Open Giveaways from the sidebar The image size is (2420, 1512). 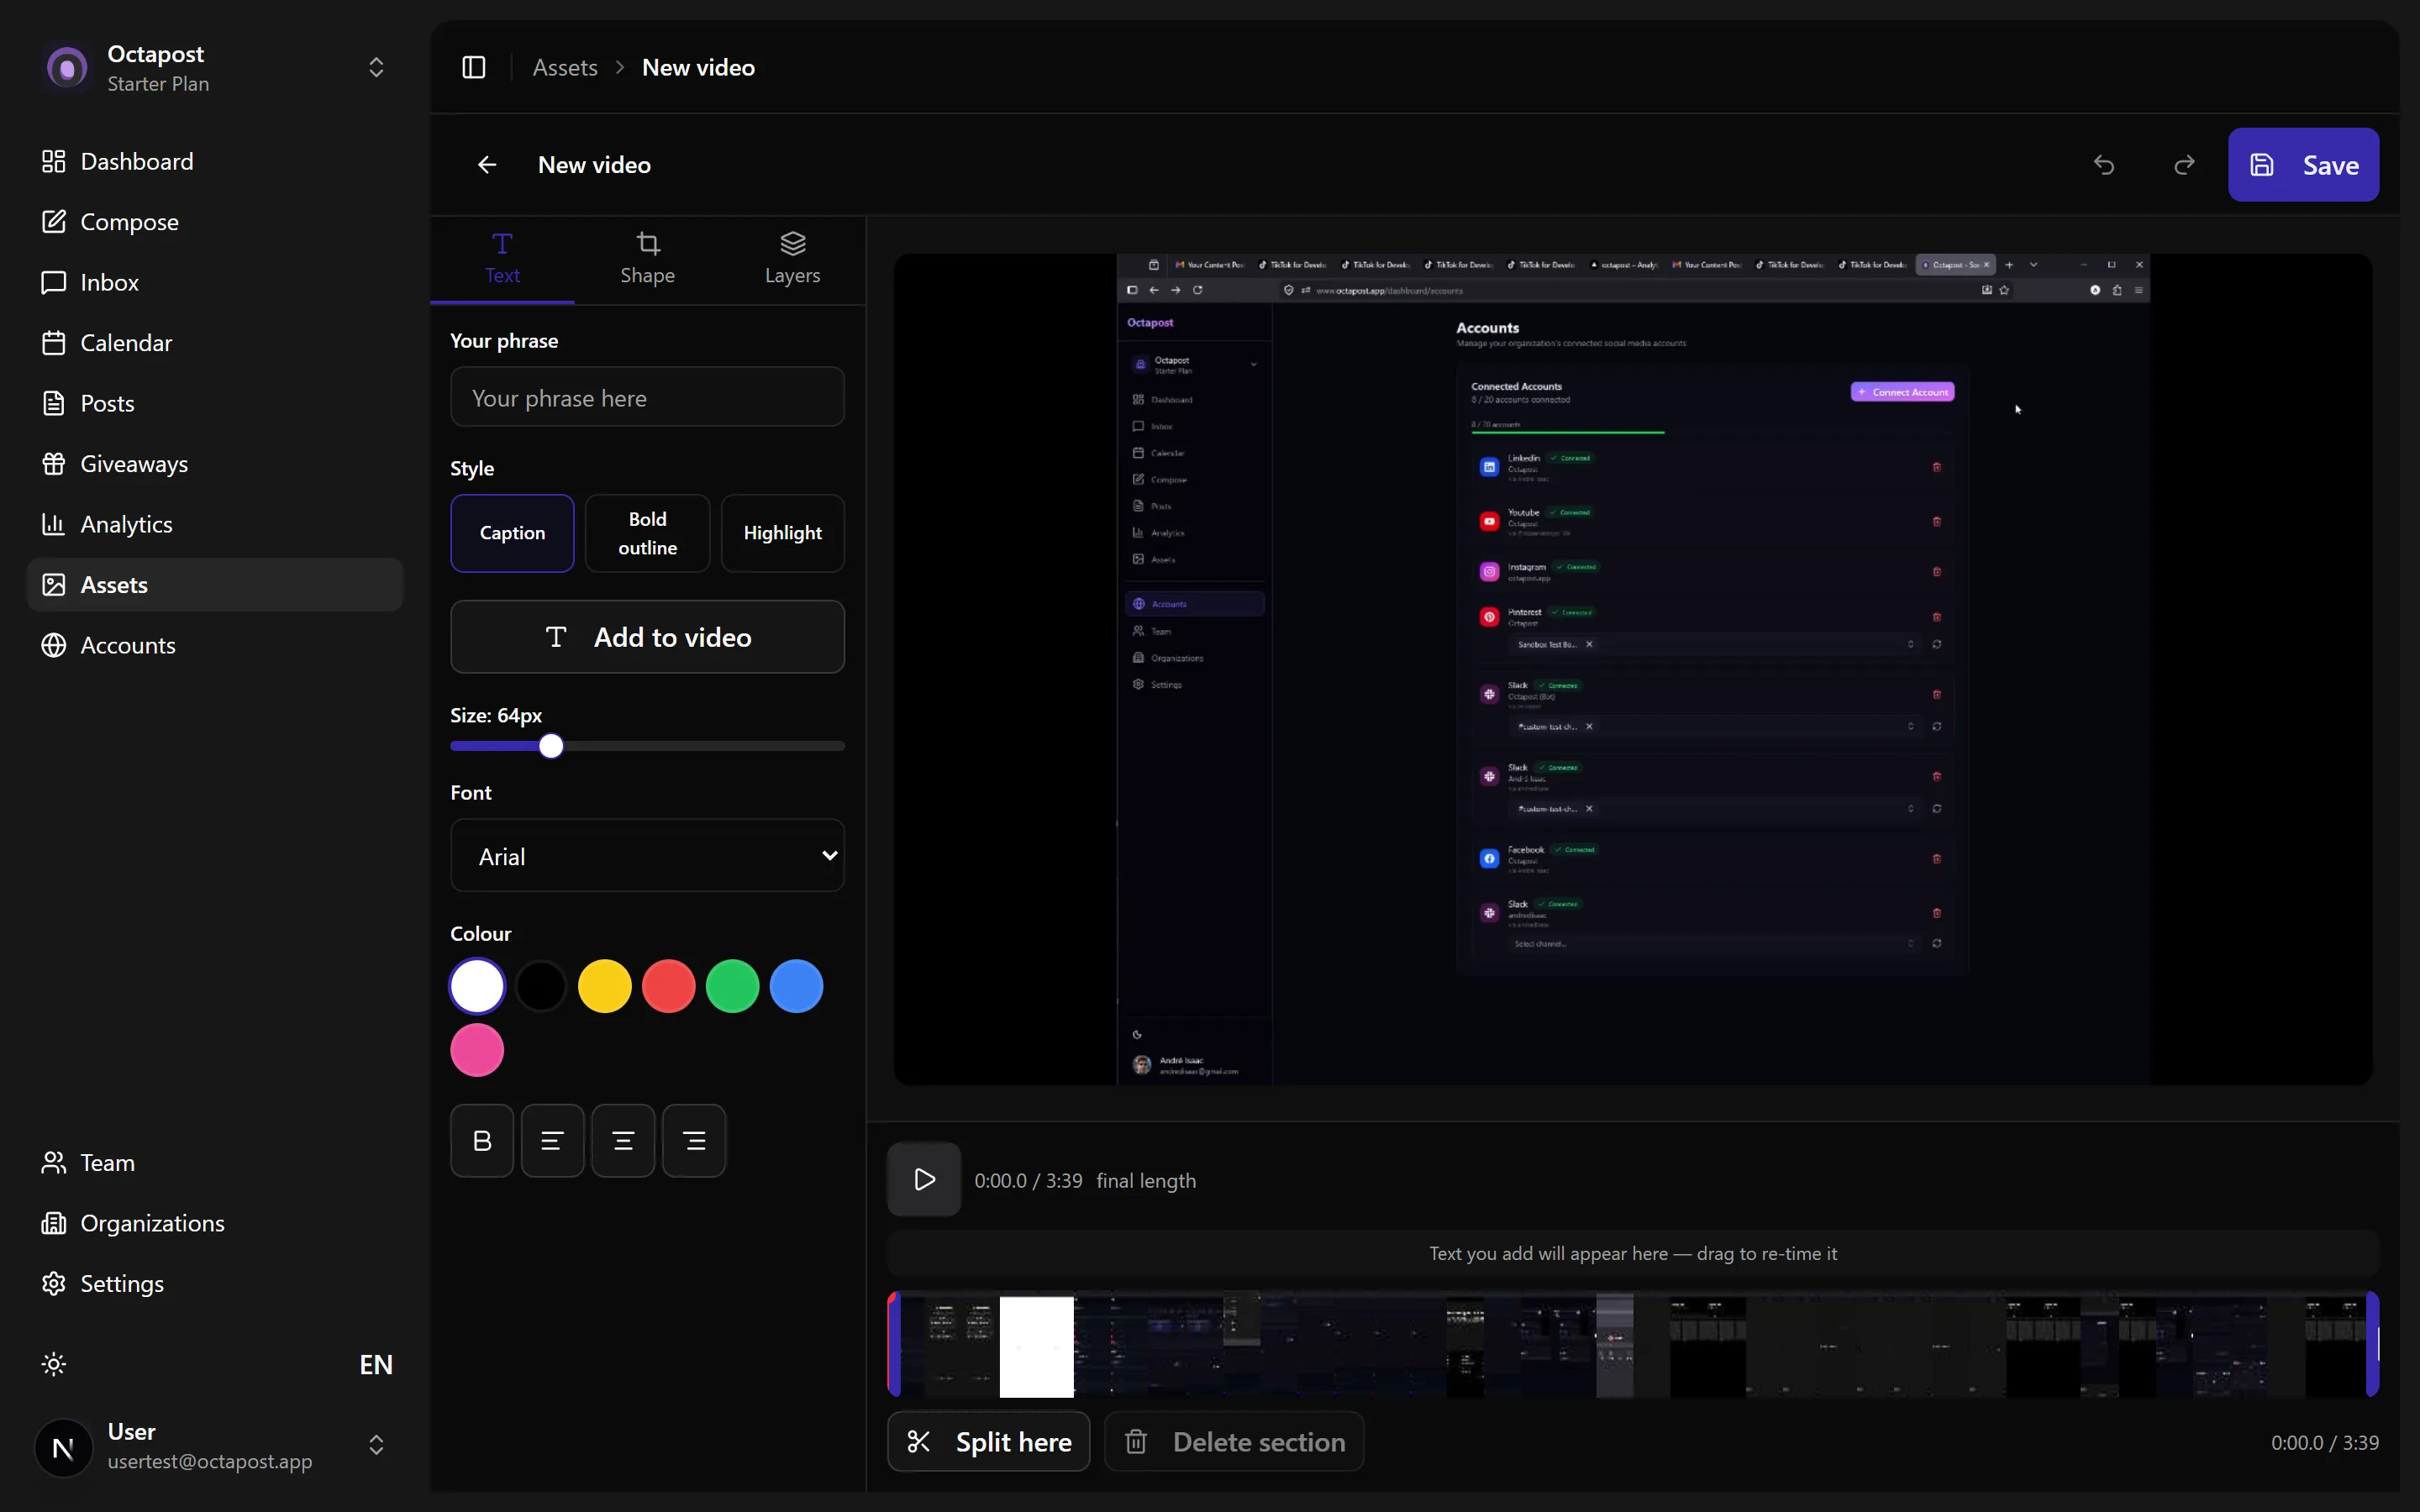coord(215,464)
